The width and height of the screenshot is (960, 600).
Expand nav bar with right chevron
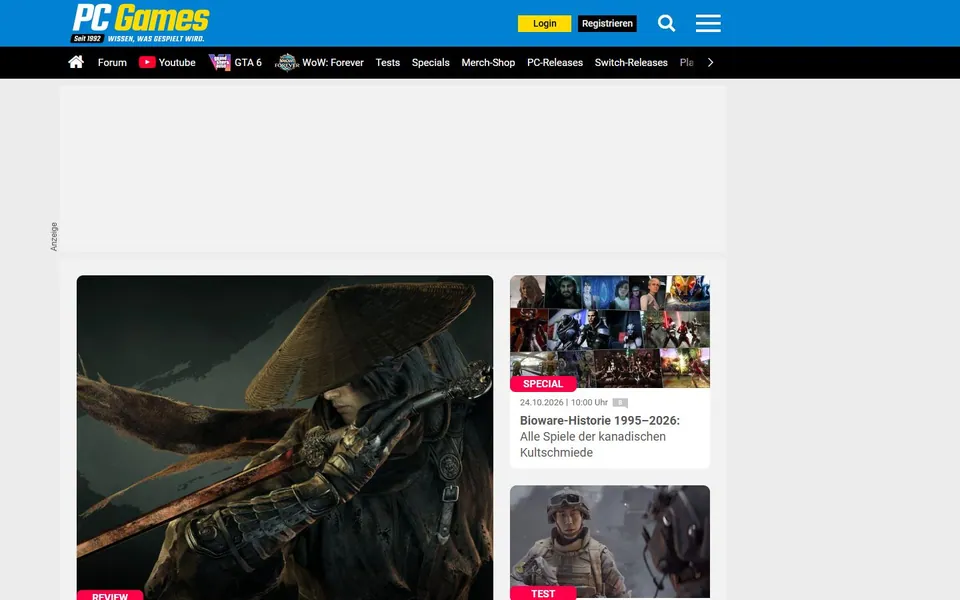710,62
